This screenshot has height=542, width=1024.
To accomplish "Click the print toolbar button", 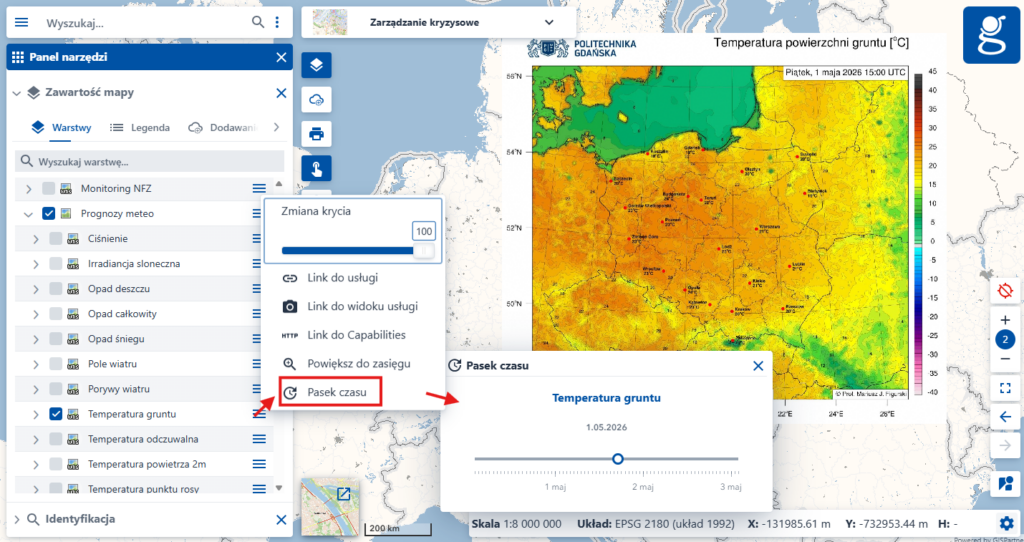I will pos(316,134).
